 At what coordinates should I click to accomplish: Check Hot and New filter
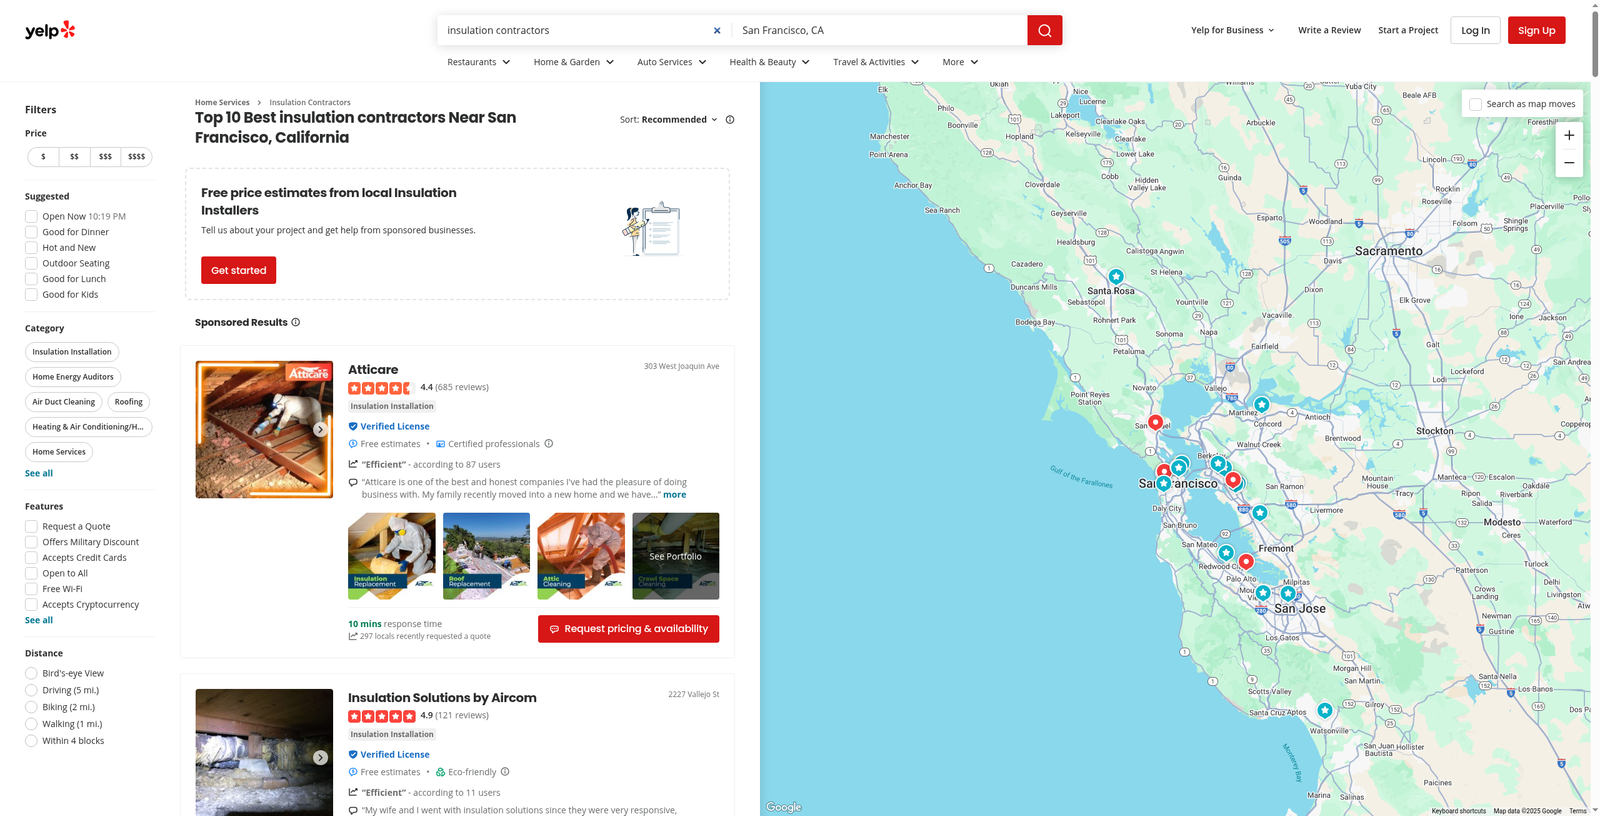[x=31, y=248]
